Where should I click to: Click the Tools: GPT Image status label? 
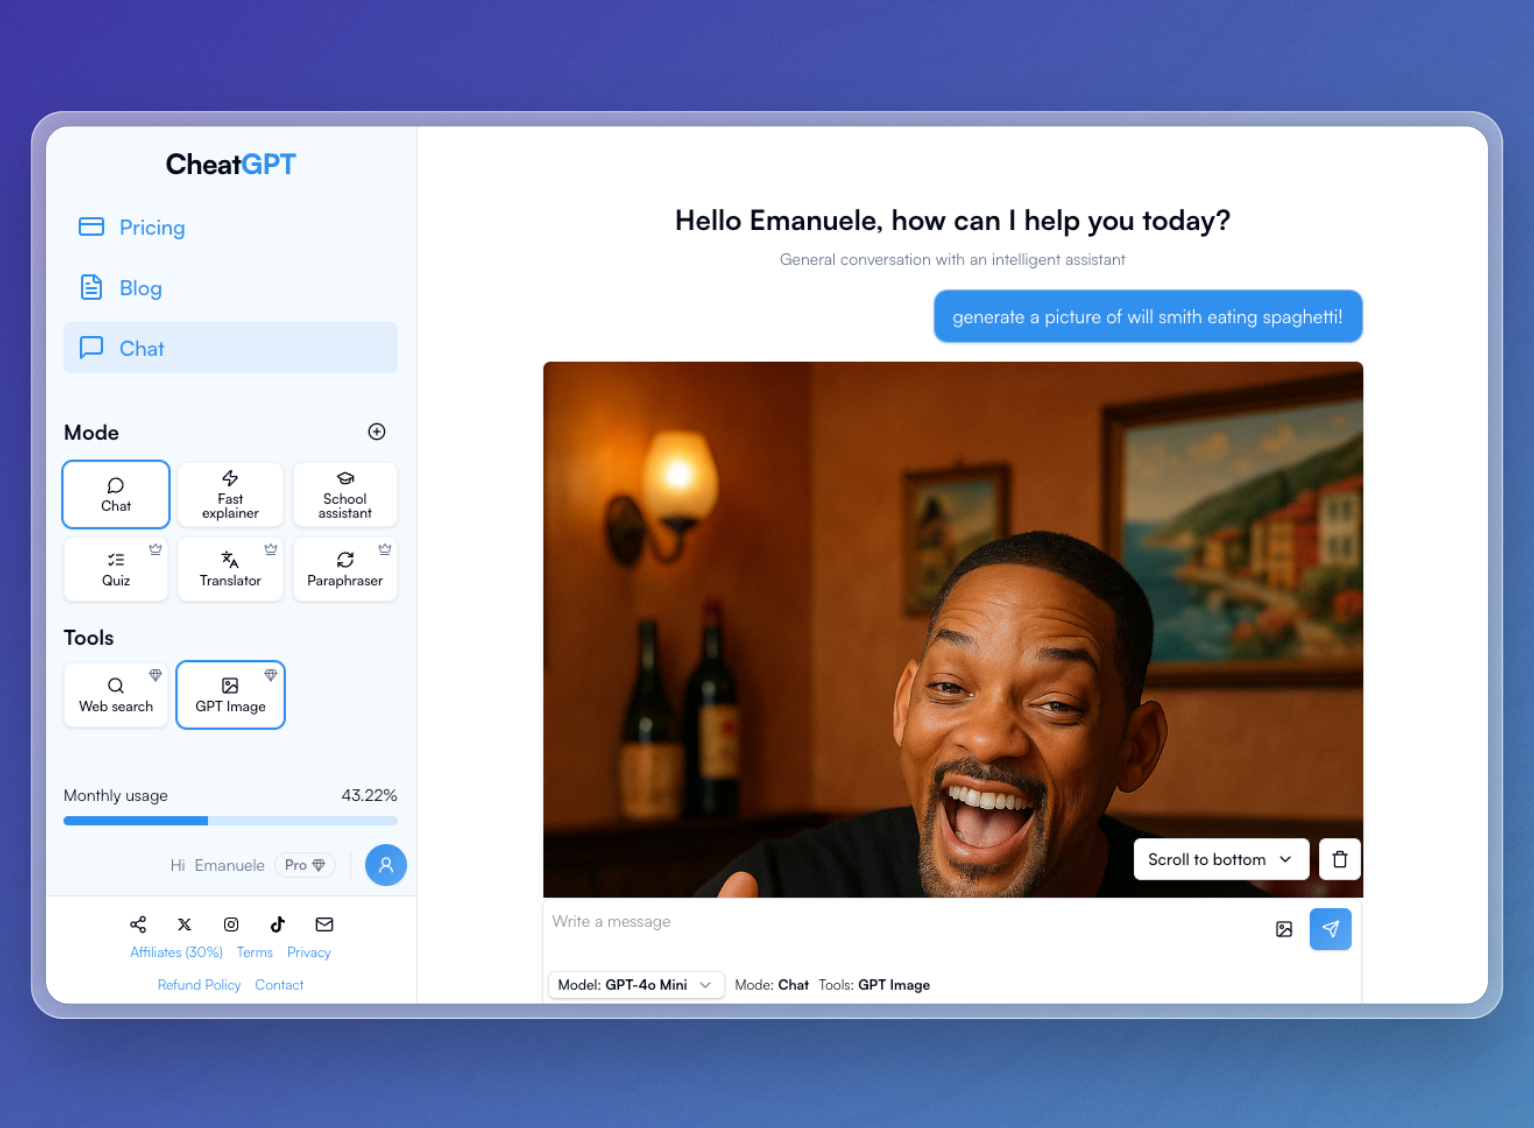[x=874, y=985]
